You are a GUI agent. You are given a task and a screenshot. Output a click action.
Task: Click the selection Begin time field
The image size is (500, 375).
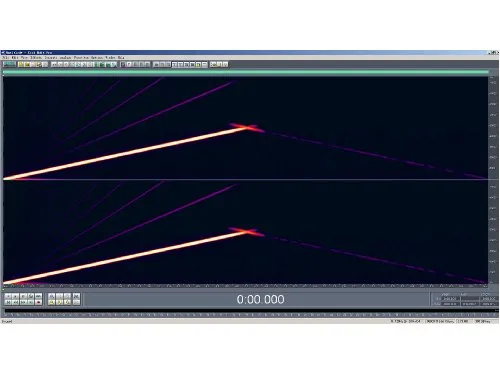pos(451,299)
